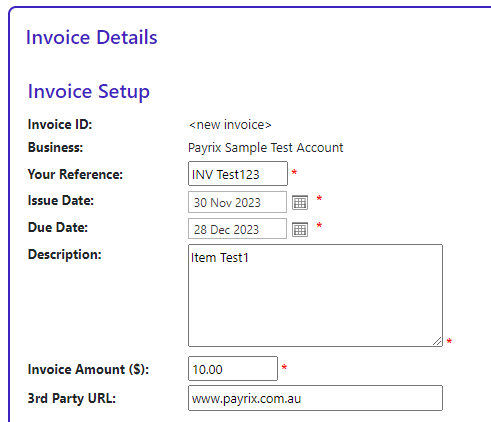
Task: Click the Issue Date field showing 30 Nov 2023
Action: click(237, 202)
